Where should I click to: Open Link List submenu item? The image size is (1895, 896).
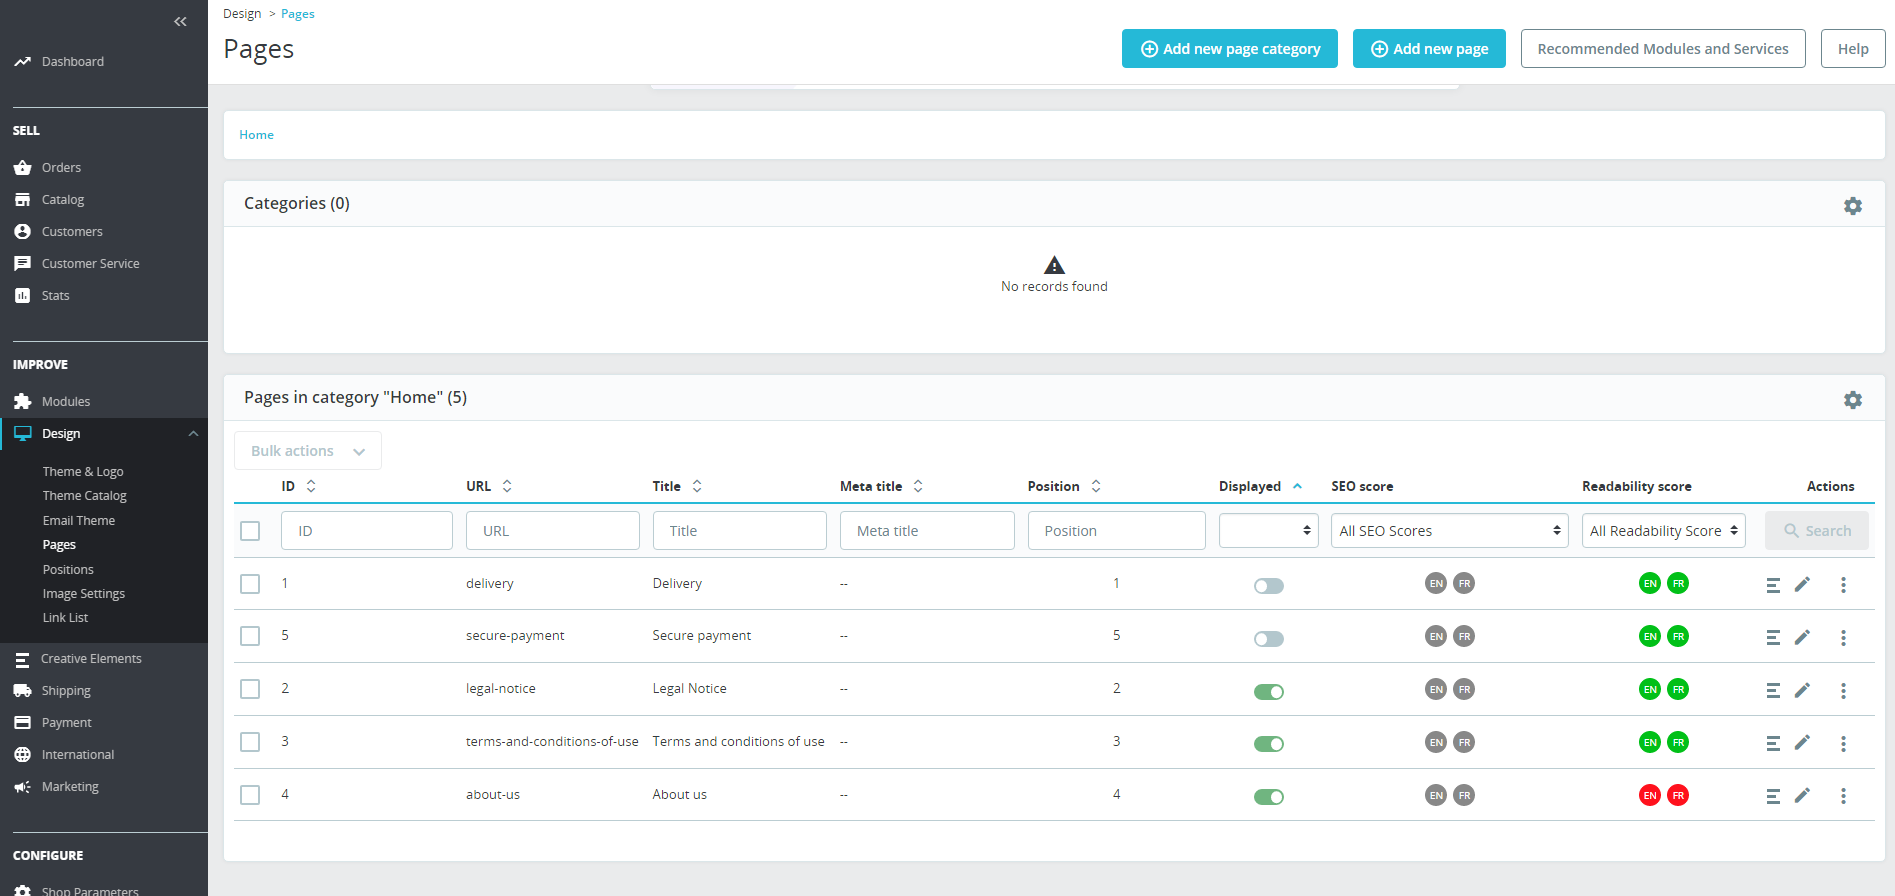tap(65, 617)
